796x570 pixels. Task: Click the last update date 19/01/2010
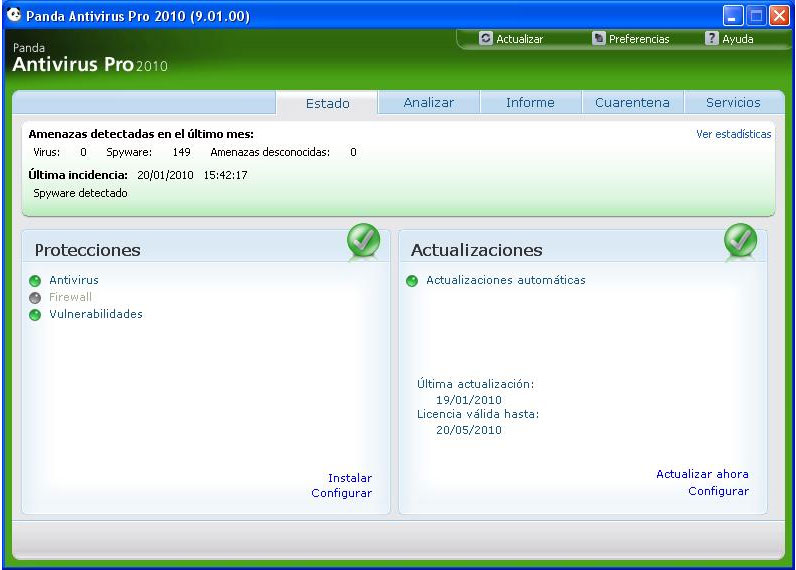point(469,399)
